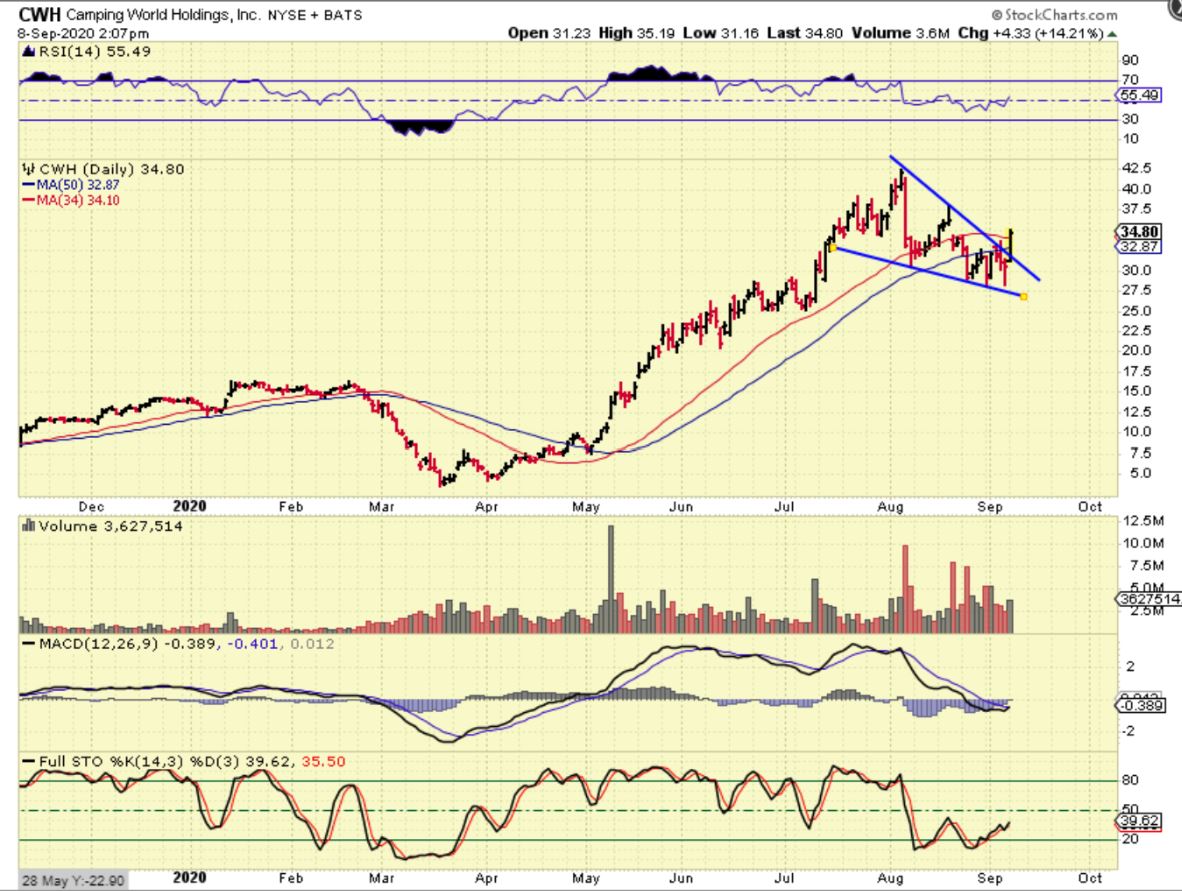Click the Volume 3.6M header value

click(x=901, y=33)
